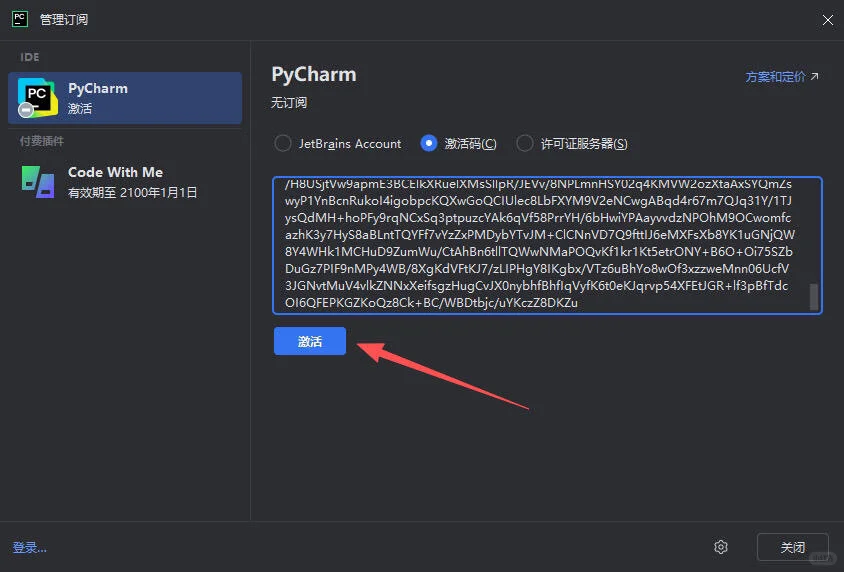Click the blue 激活 activate button

[310, 341]
